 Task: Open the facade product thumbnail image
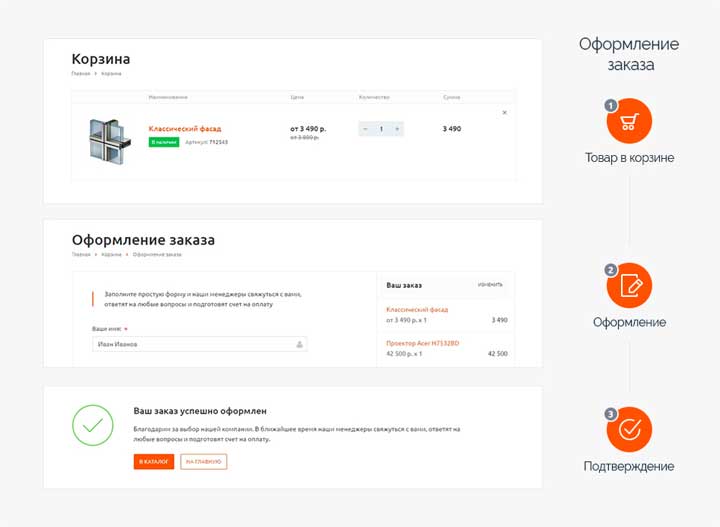(x=106, y=140)
